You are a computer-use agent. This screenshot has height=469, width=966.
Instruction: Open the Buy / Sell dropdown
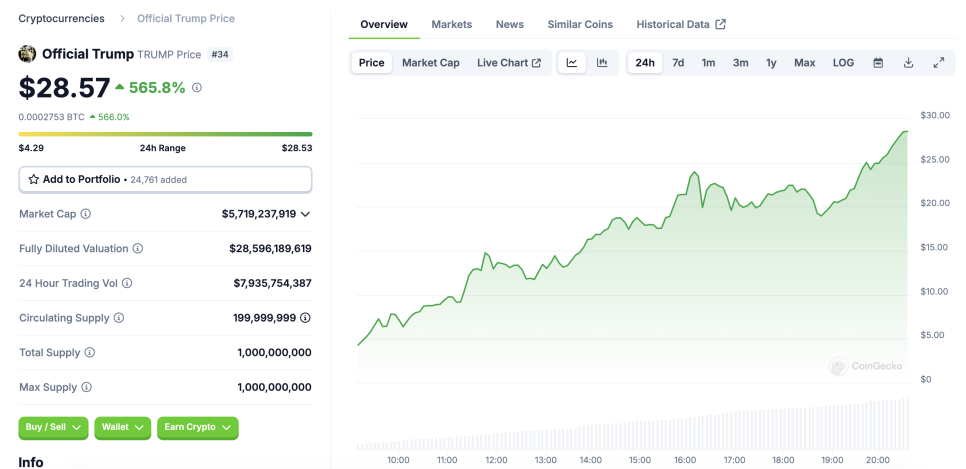(54, 428)
